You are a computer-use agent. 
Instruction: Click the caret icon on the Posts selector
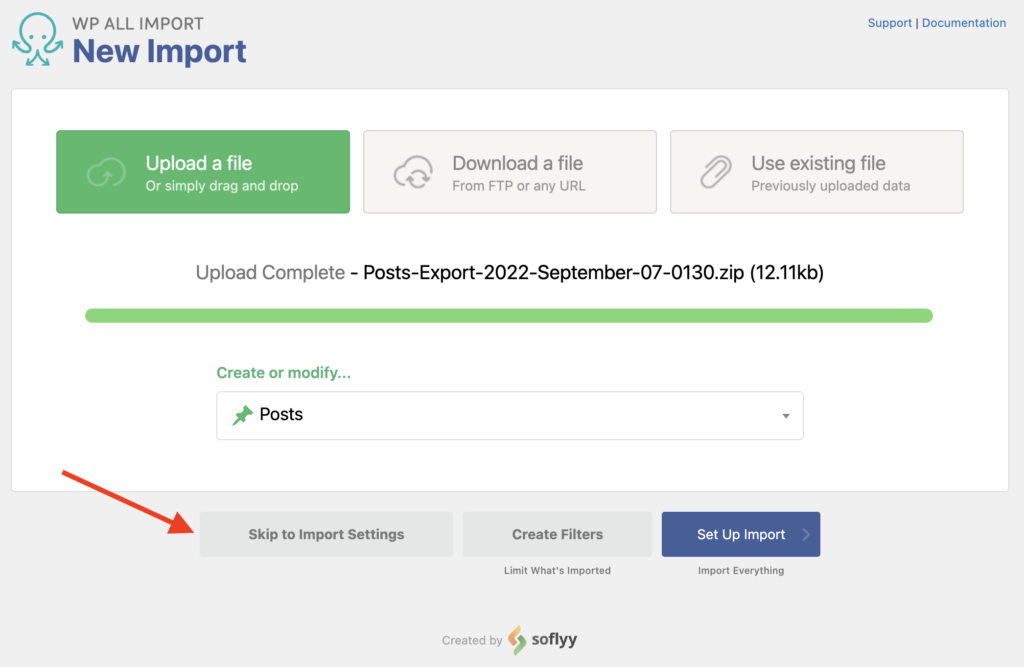pos(785,415)
